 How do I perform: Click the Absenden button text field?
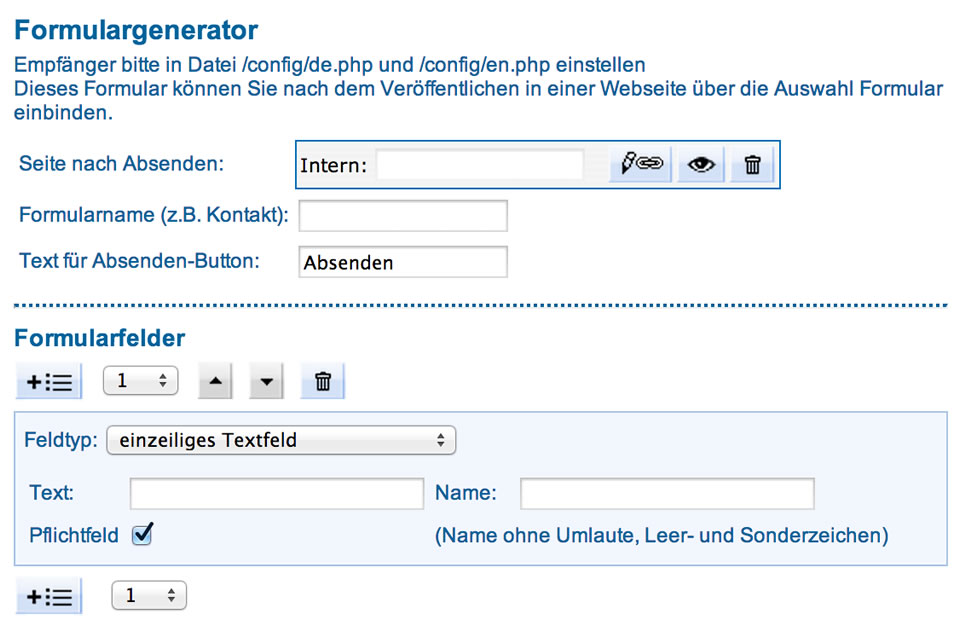(403, 262)
